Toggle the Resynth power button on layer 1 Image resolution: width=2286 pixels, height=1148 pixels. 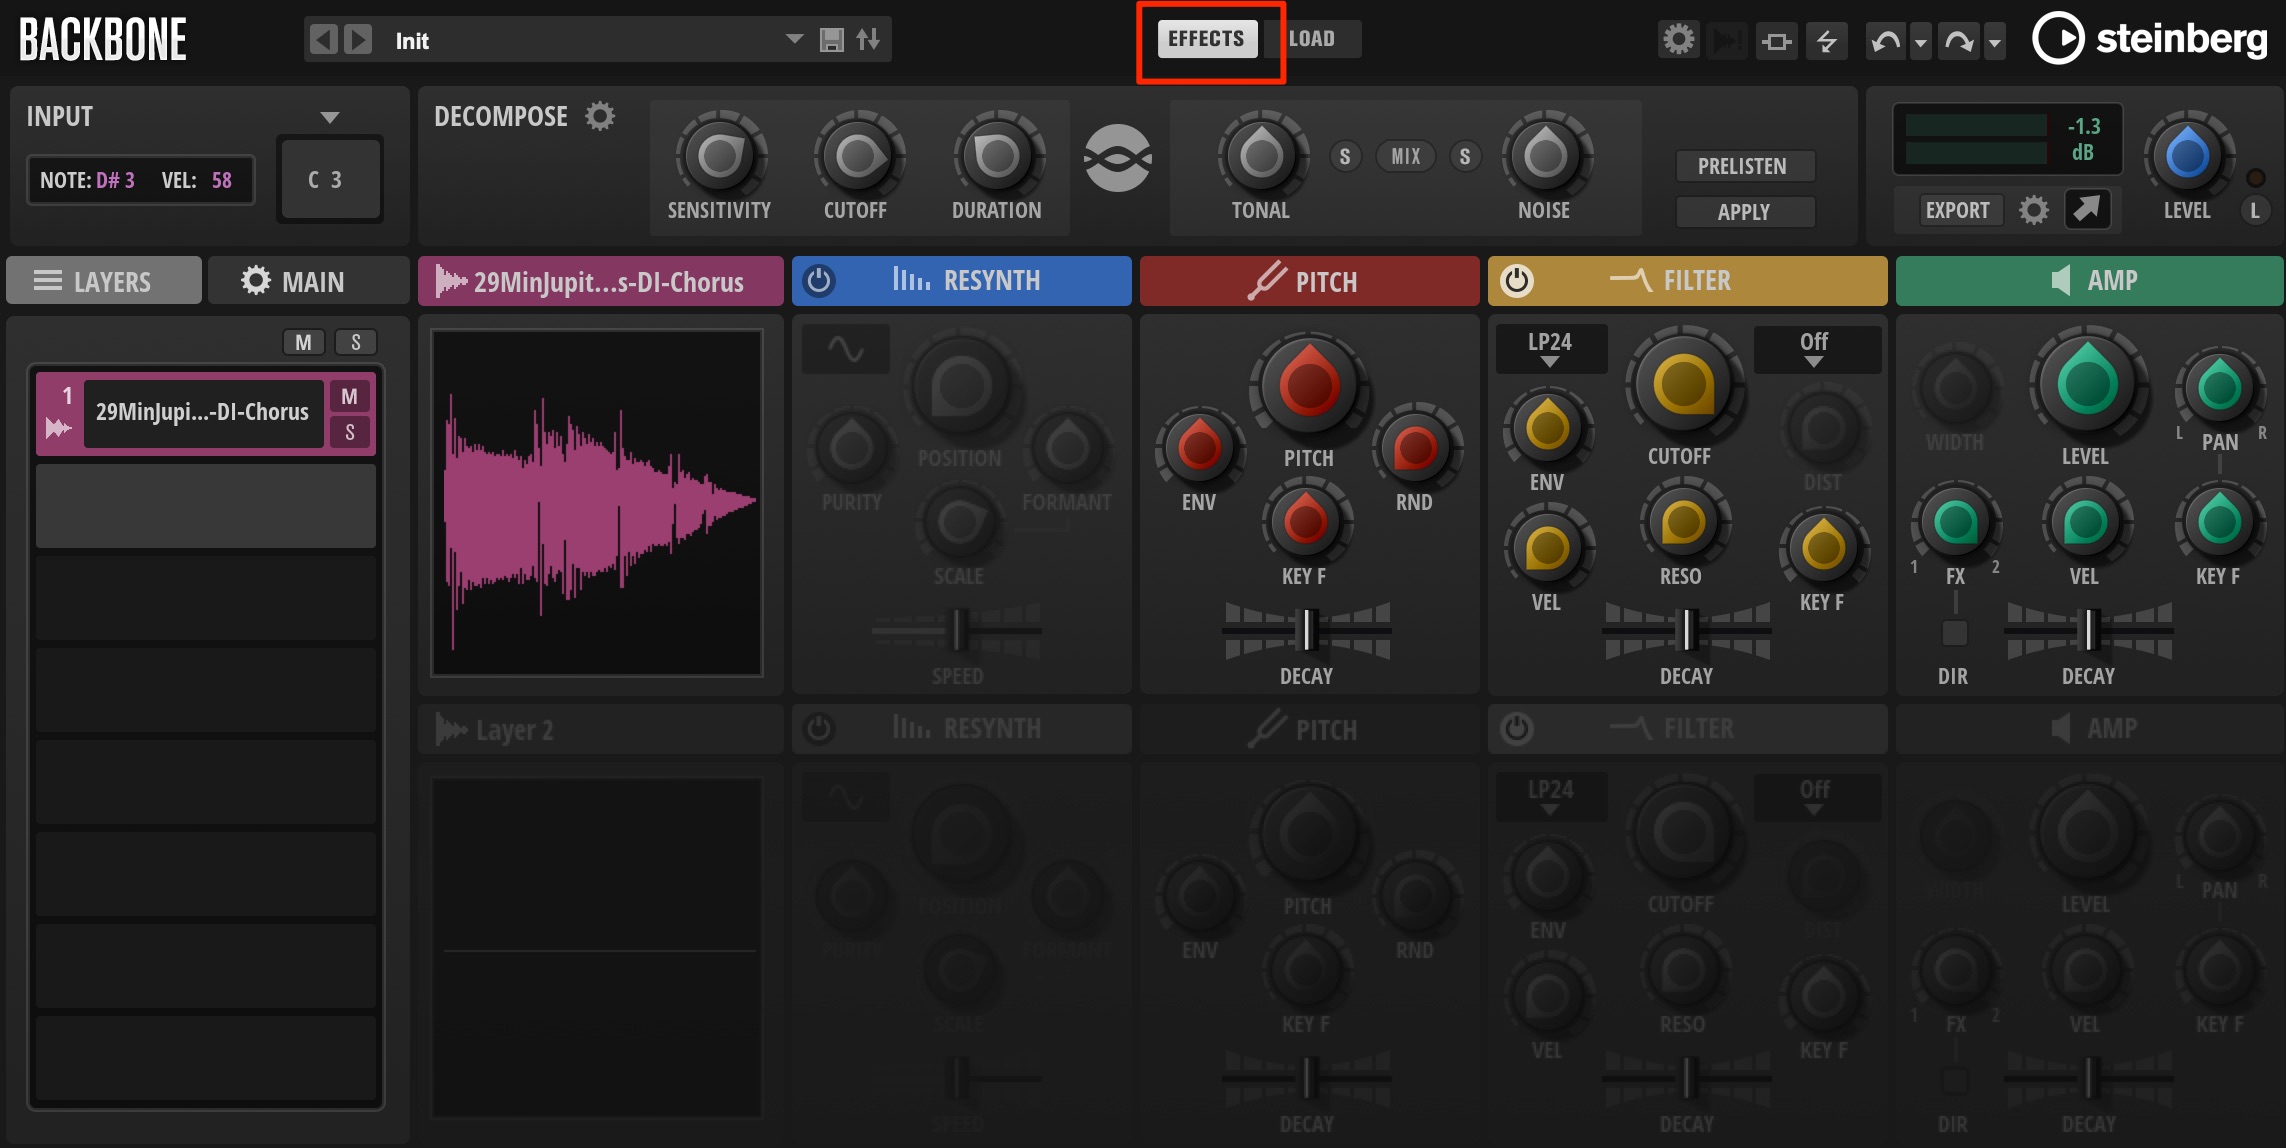[x=819, y=281]
